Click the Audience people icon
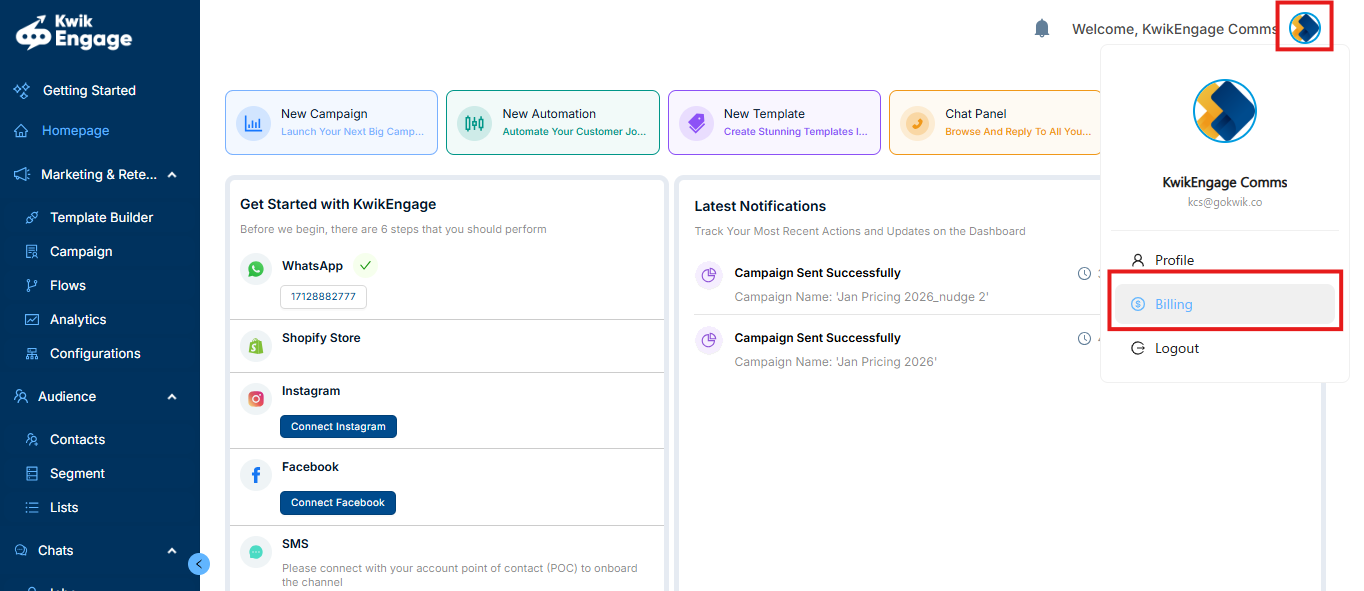The image size is (1364, 591). click(21, 396)
